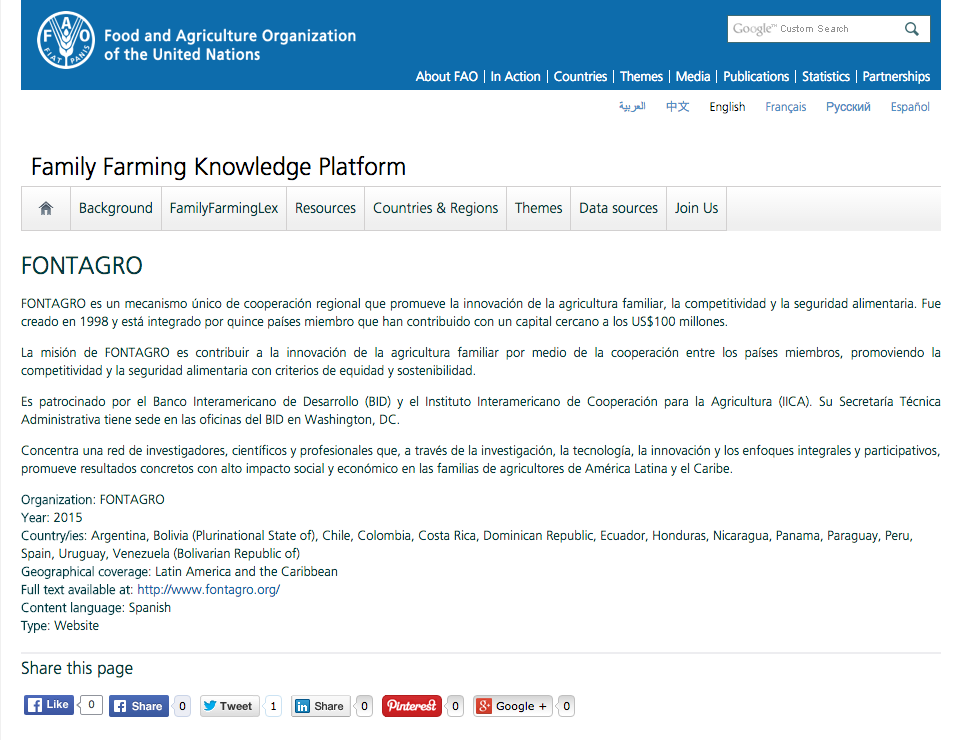Click the FAO logo emblem
The image size is (961, 740).
[66, 40]
